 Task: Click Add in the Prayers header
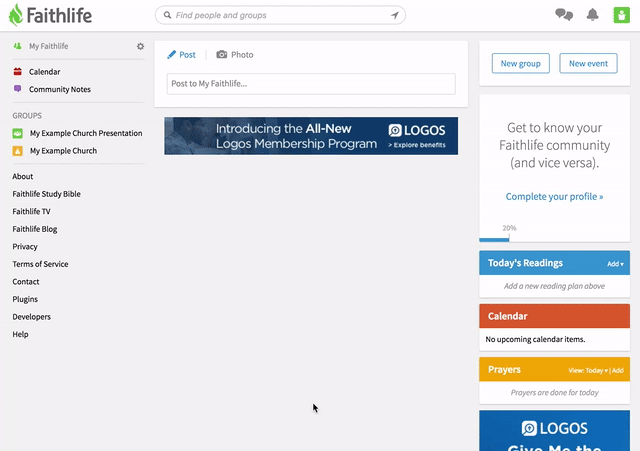pyautogui.click(x=618, y=371)
